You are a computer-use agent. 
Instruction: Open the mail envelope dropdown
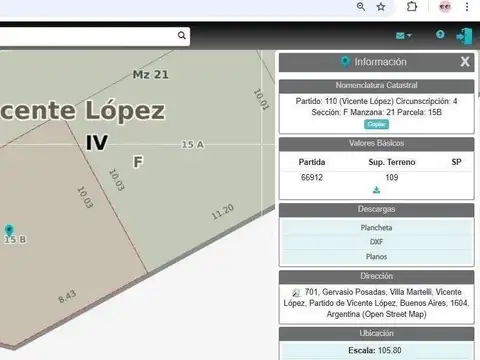pos(404,36)
